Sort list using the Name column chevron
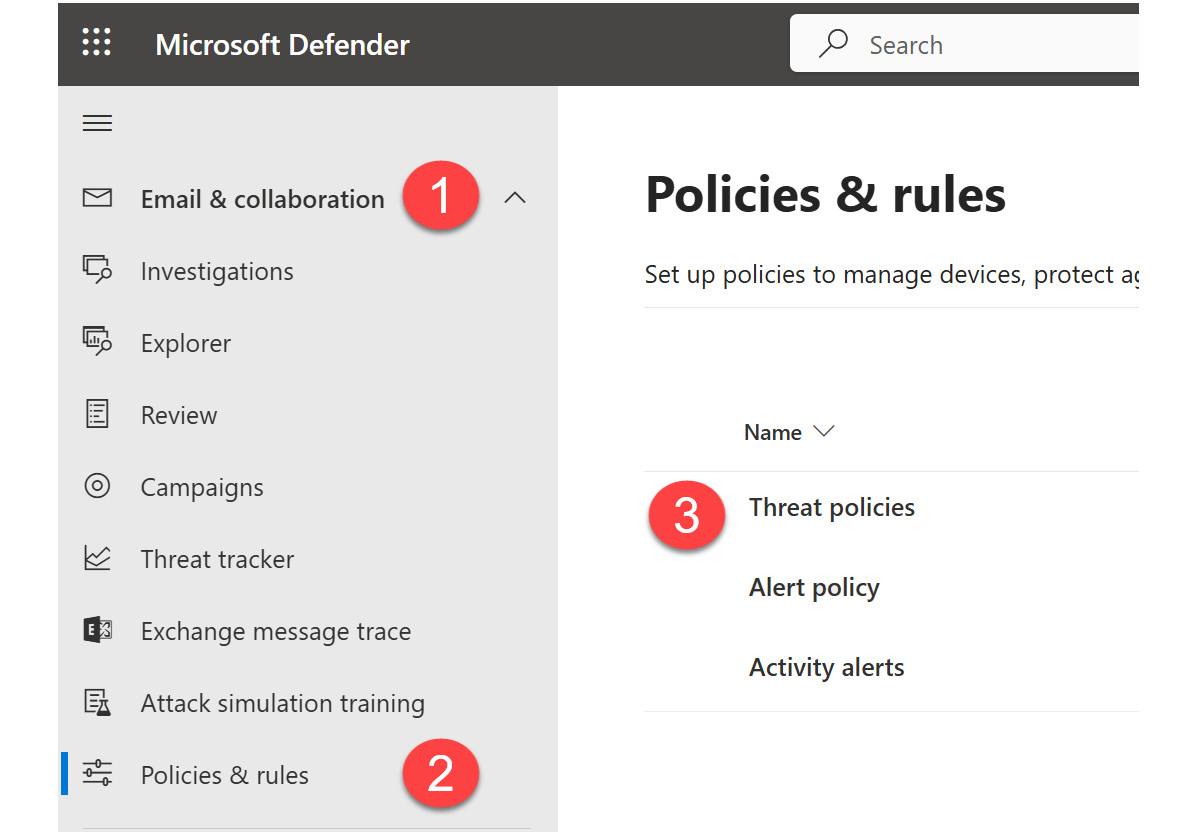 tap(824, 431)
